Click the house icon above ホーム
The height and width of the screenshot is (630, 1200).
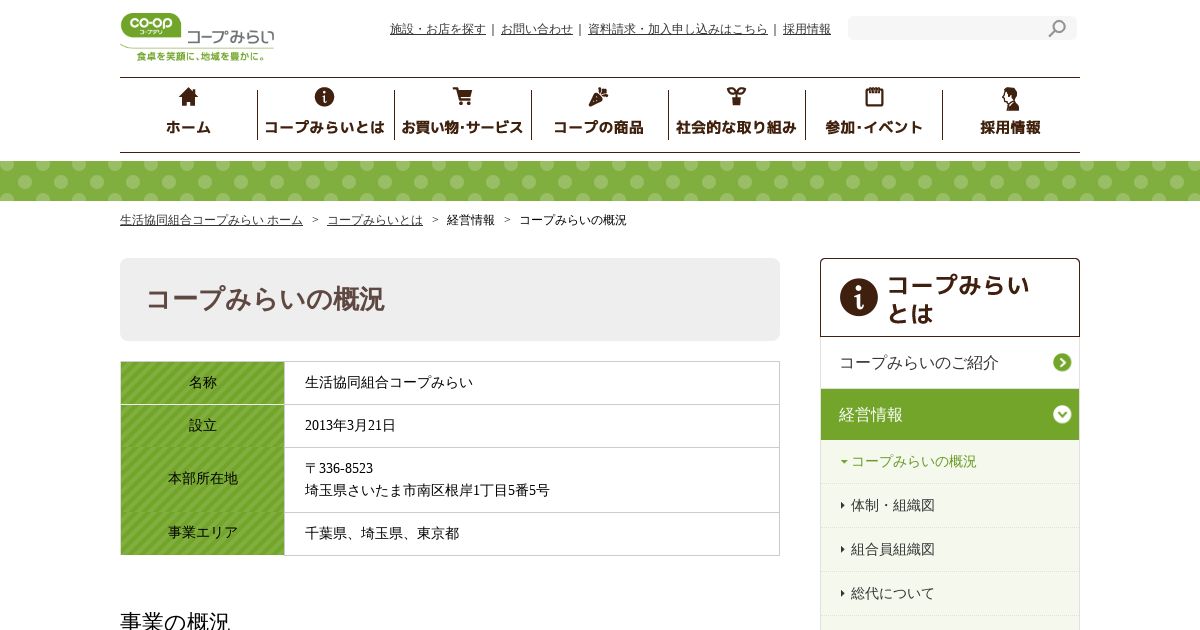tap(188, 97)
